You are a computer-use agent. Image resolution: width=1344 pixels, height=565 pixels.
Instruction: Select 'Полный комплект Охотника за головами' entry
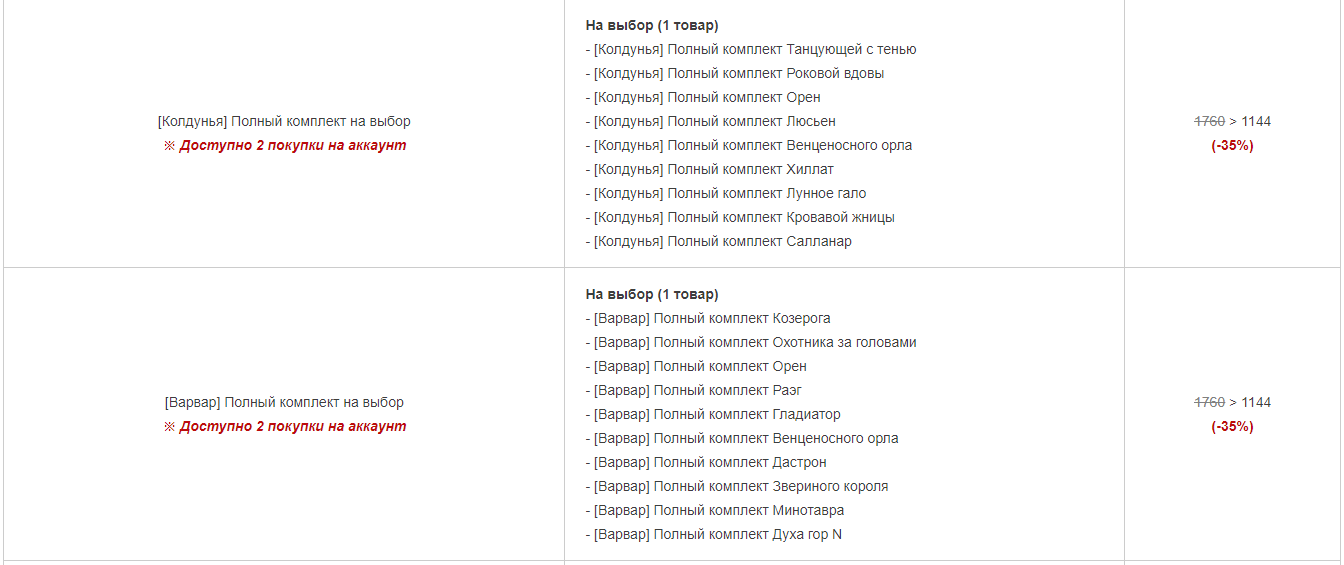point(751,342)
